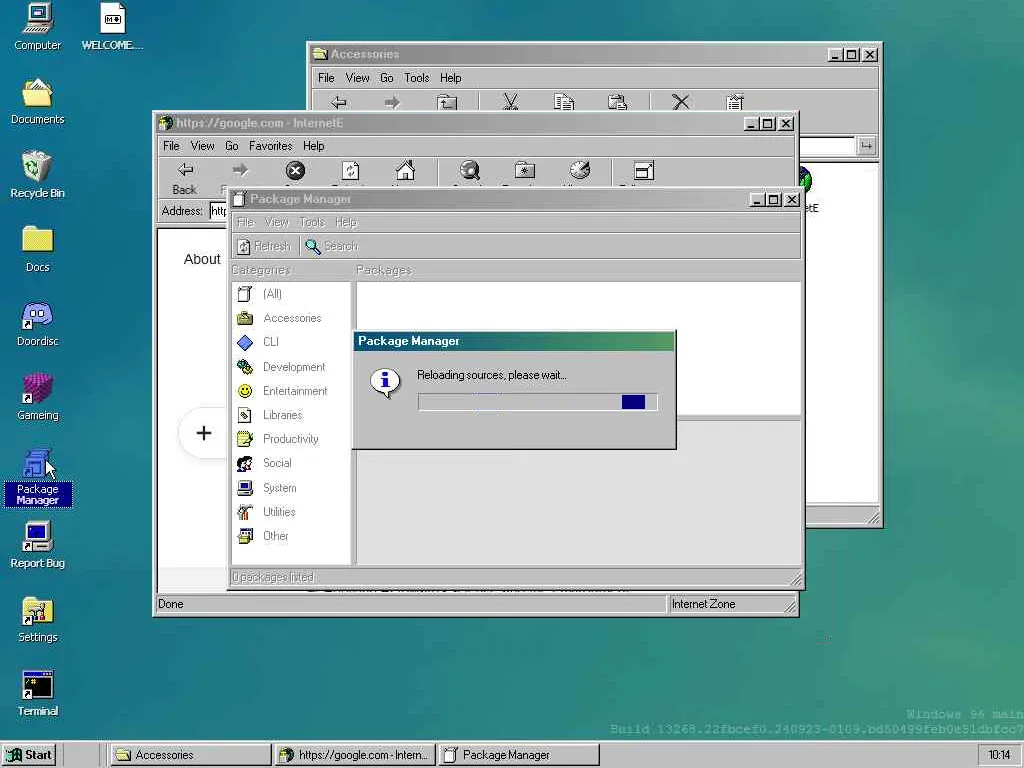Switch to Accessories taskbar button
The width and height of the screenshot is (1024, 768).
(190, 755)
